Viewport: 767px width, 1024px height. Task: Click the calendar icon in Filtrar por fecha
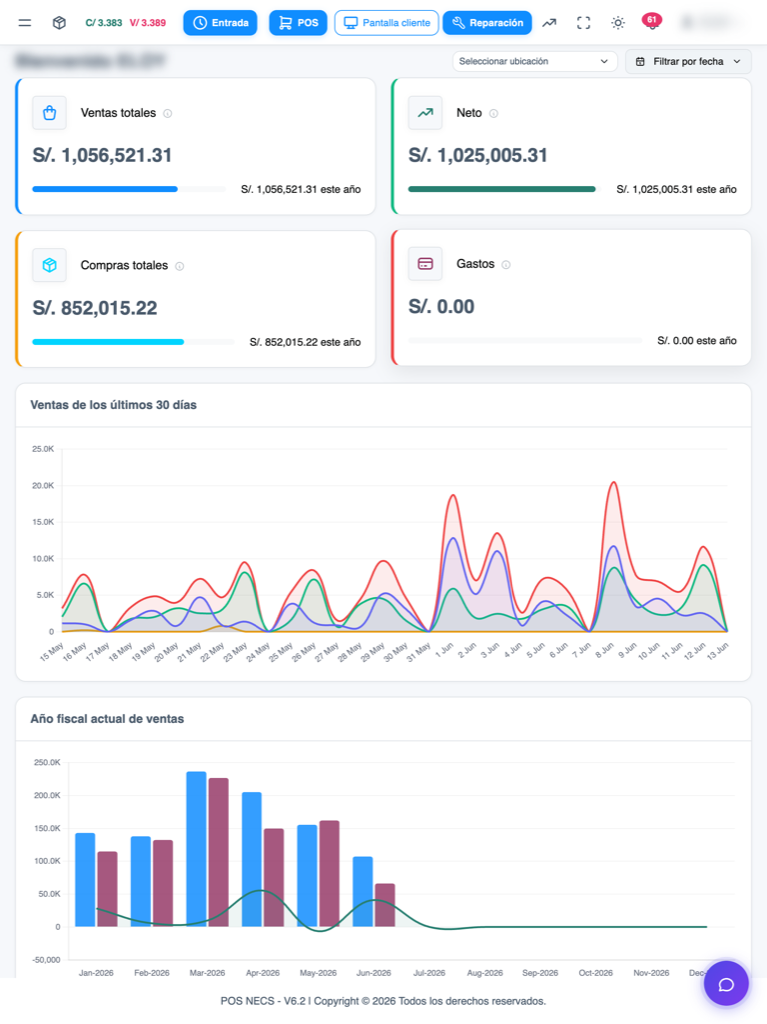point(640,61)
